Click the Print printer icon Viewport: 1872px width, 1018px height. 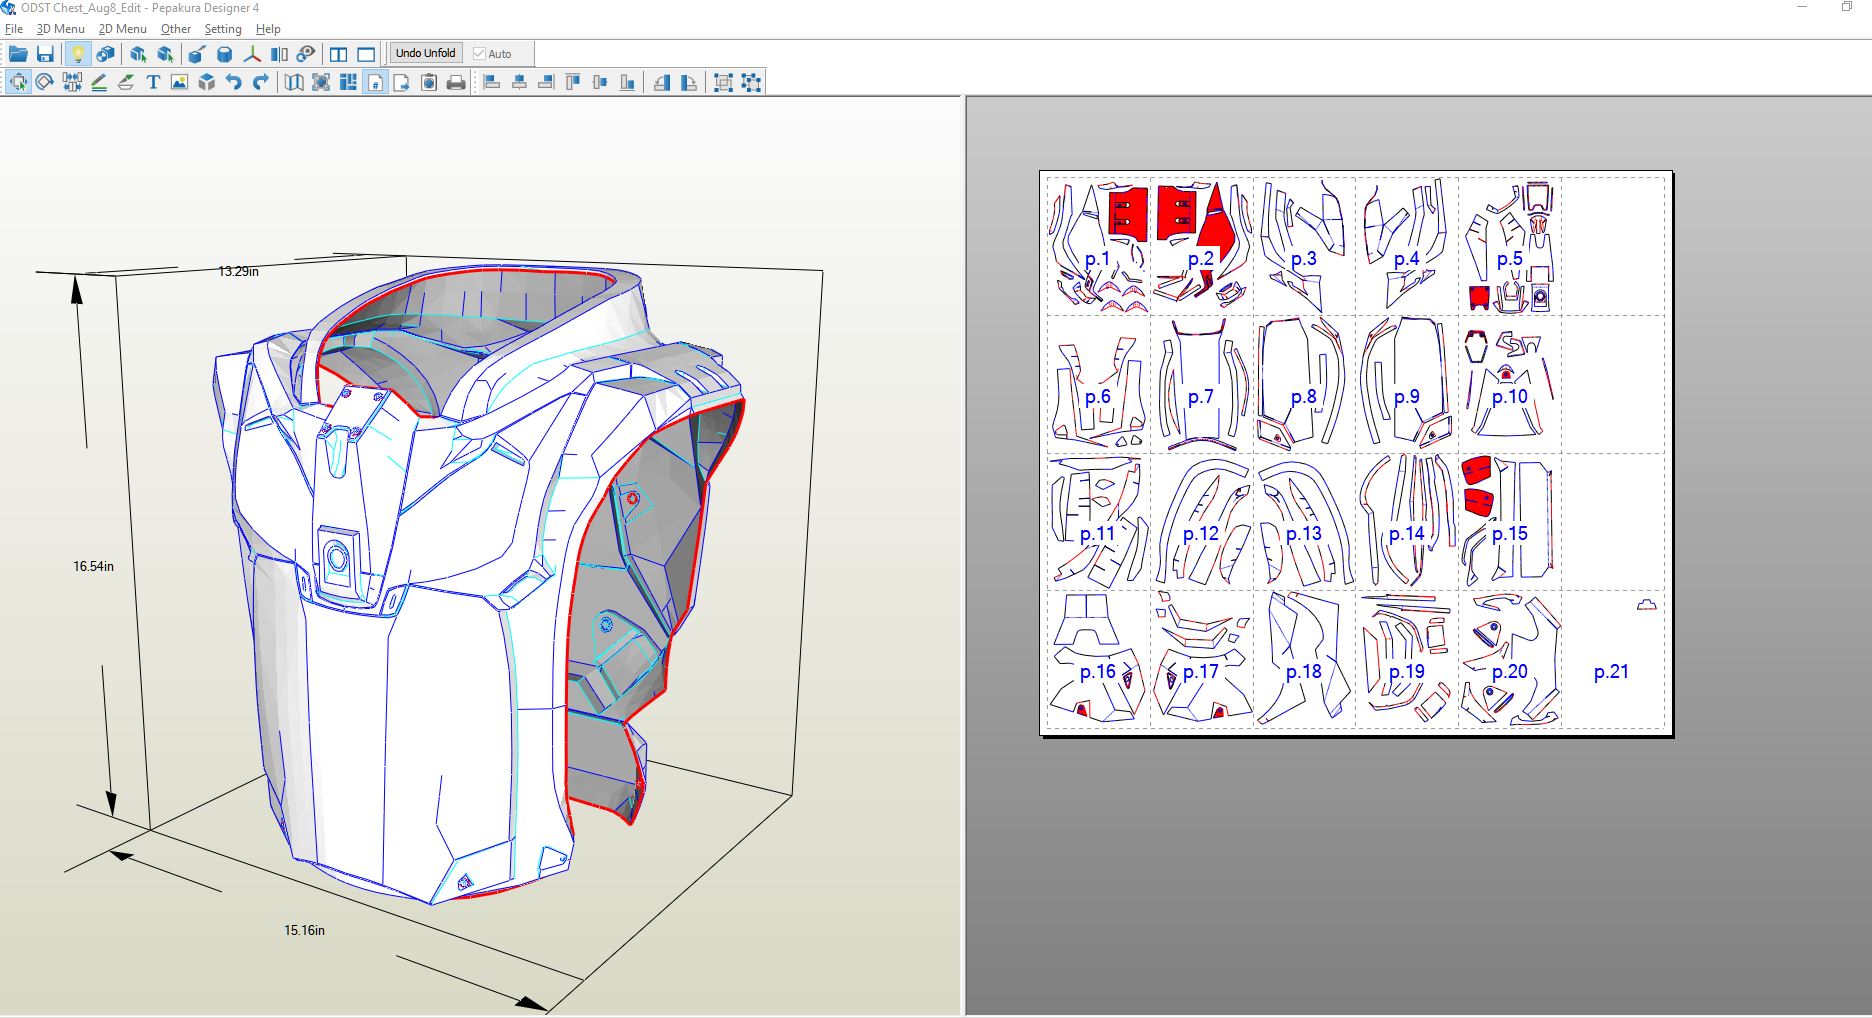pos(456,82)
